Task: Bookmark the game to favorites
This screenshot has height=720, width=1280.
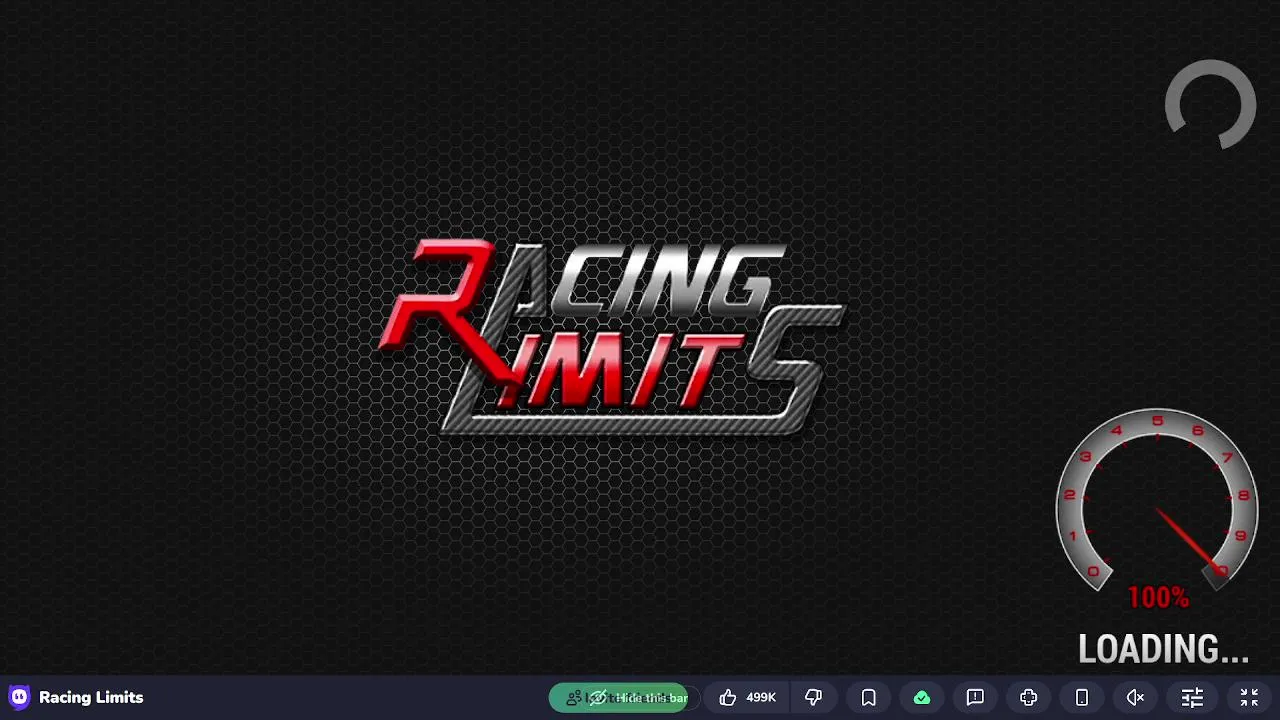Action: pyautogui.click(x=868, y=698)
